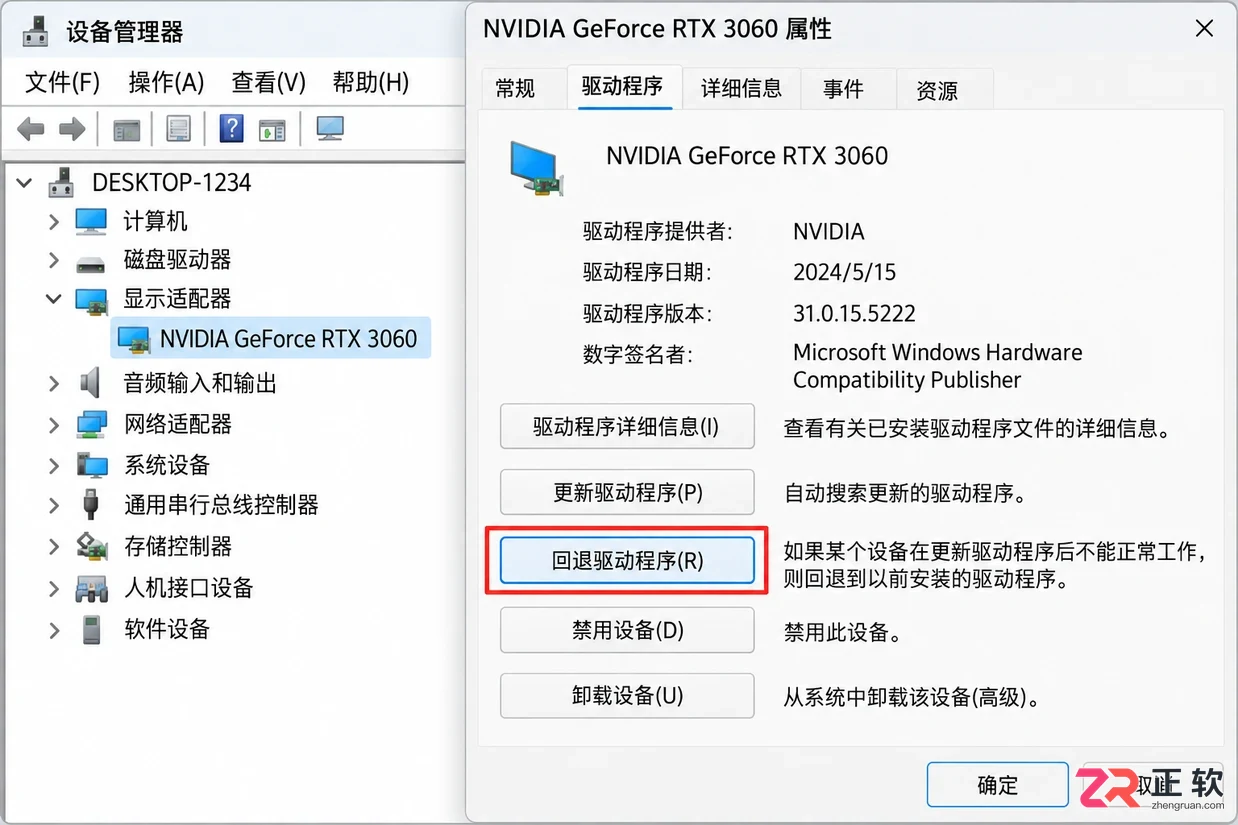
Task: Click the Properties sheet toolbar icon
Action: tap(179, 129)
